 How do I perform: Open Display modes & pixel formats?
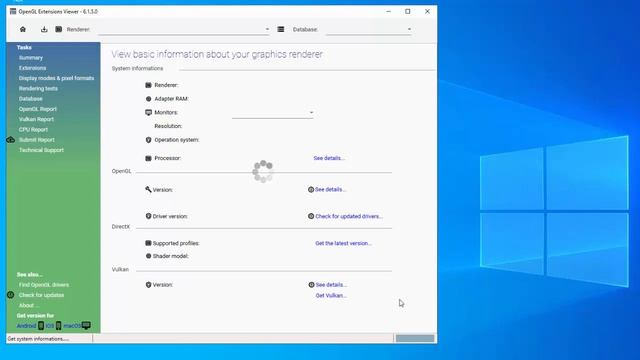[x=56, y=78]
